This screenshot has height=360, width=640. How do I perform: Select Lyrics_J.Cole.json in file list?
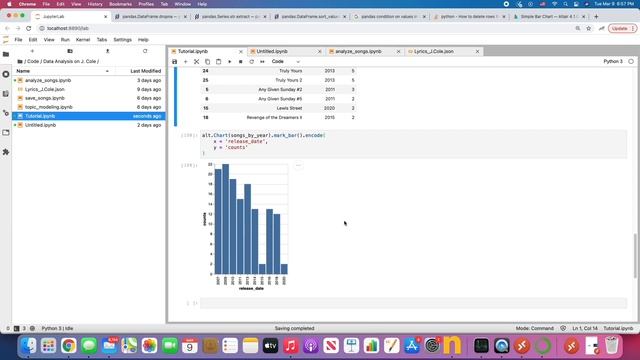[89, 89]
